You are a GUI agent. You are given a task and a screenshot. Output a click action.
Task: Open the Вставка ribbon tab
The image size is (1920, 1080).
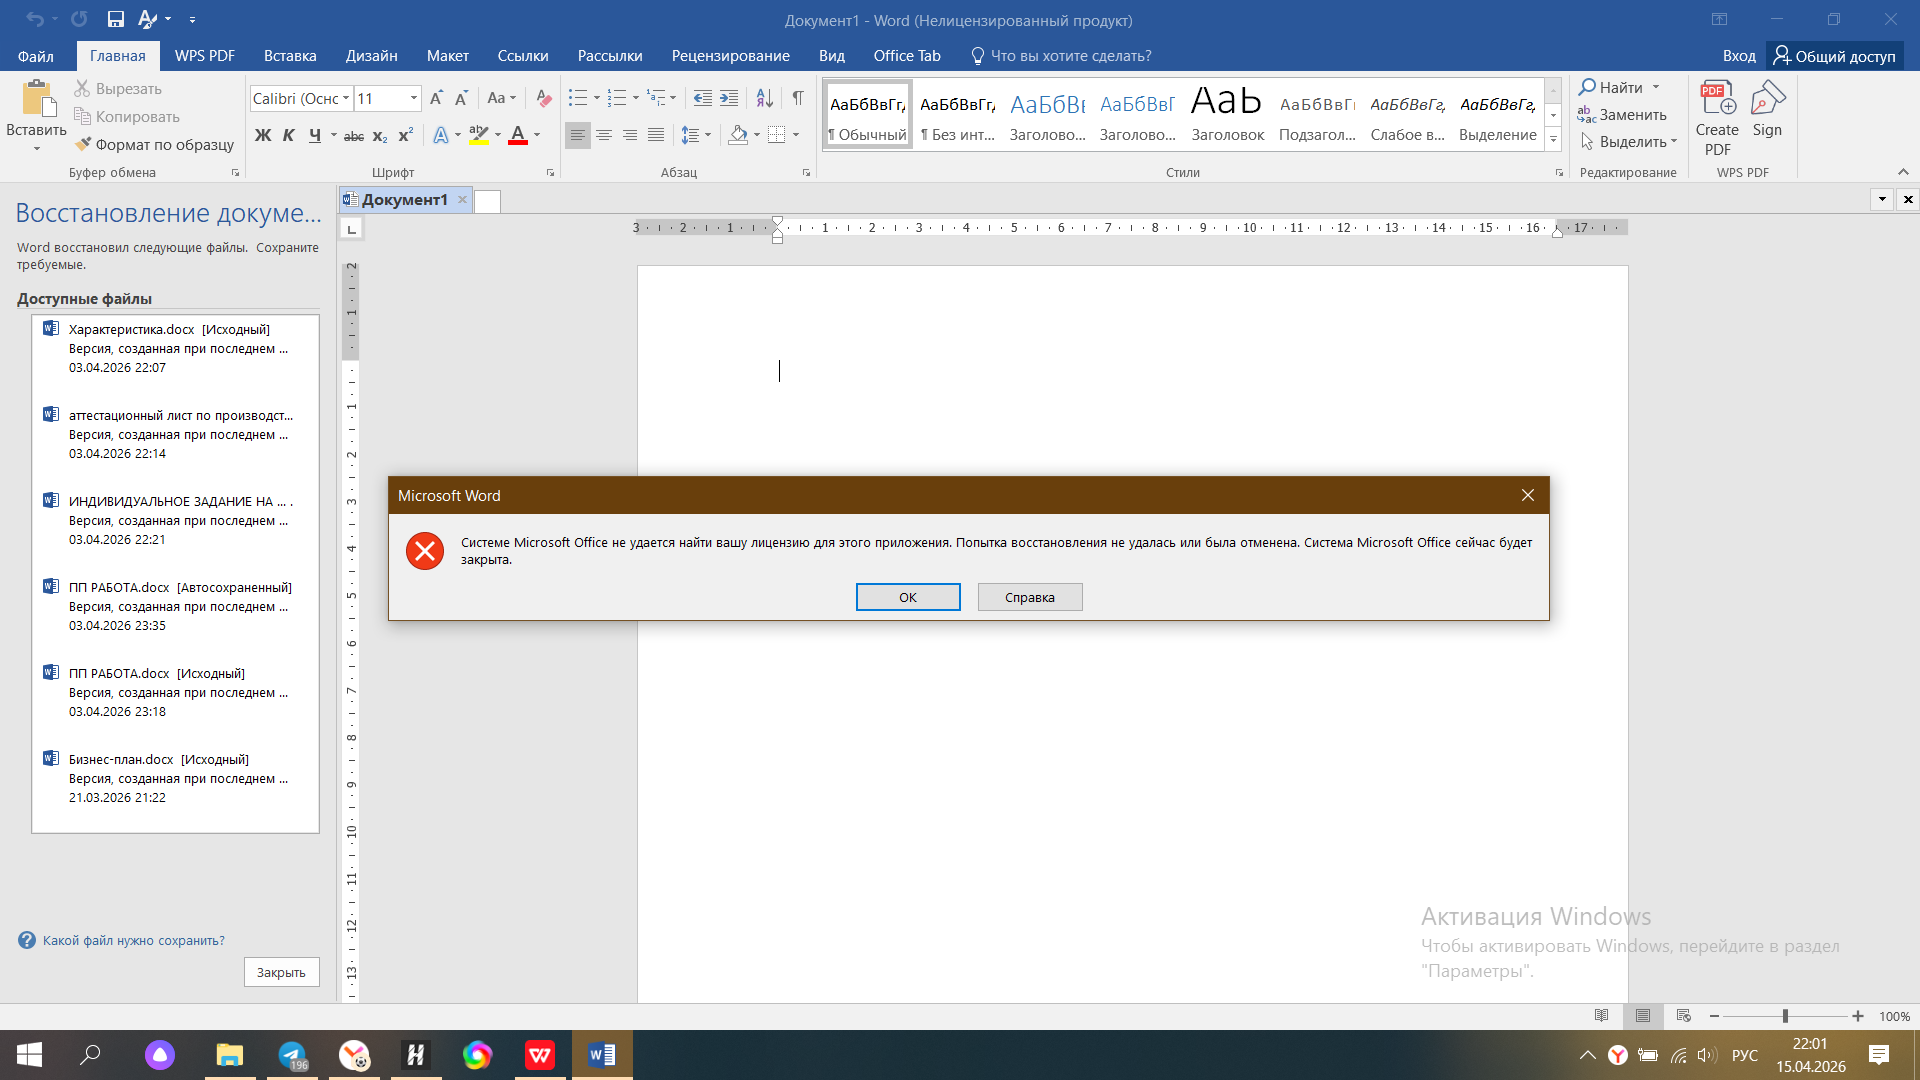tap(290, 56)
